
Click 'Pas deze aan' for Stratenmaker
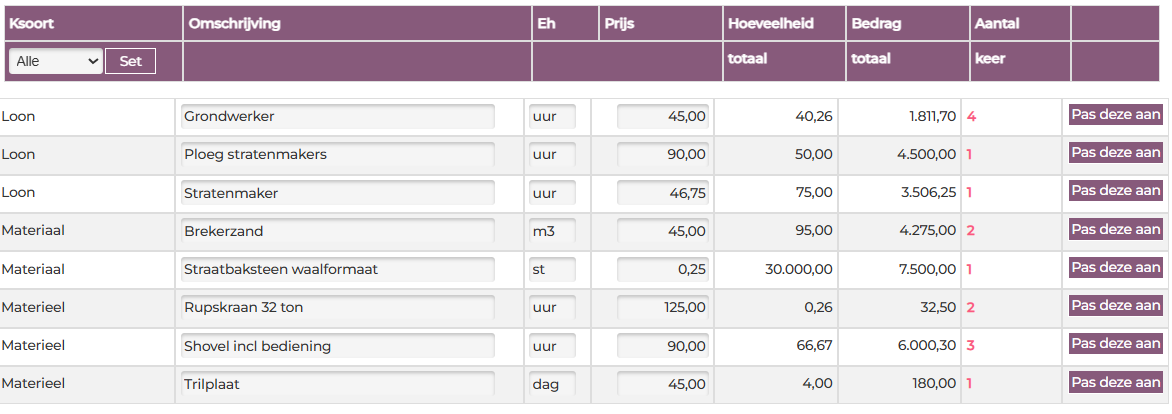(x=1116, y=191)
